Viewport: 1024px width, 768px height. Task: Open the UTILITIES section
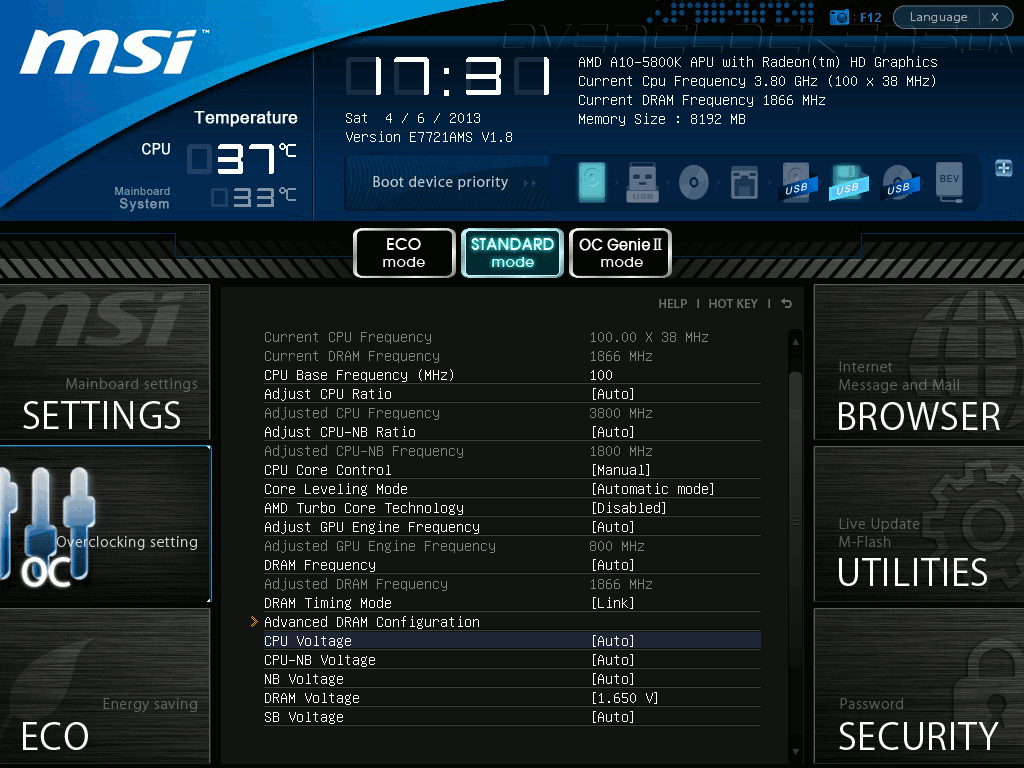click(919, 524)
